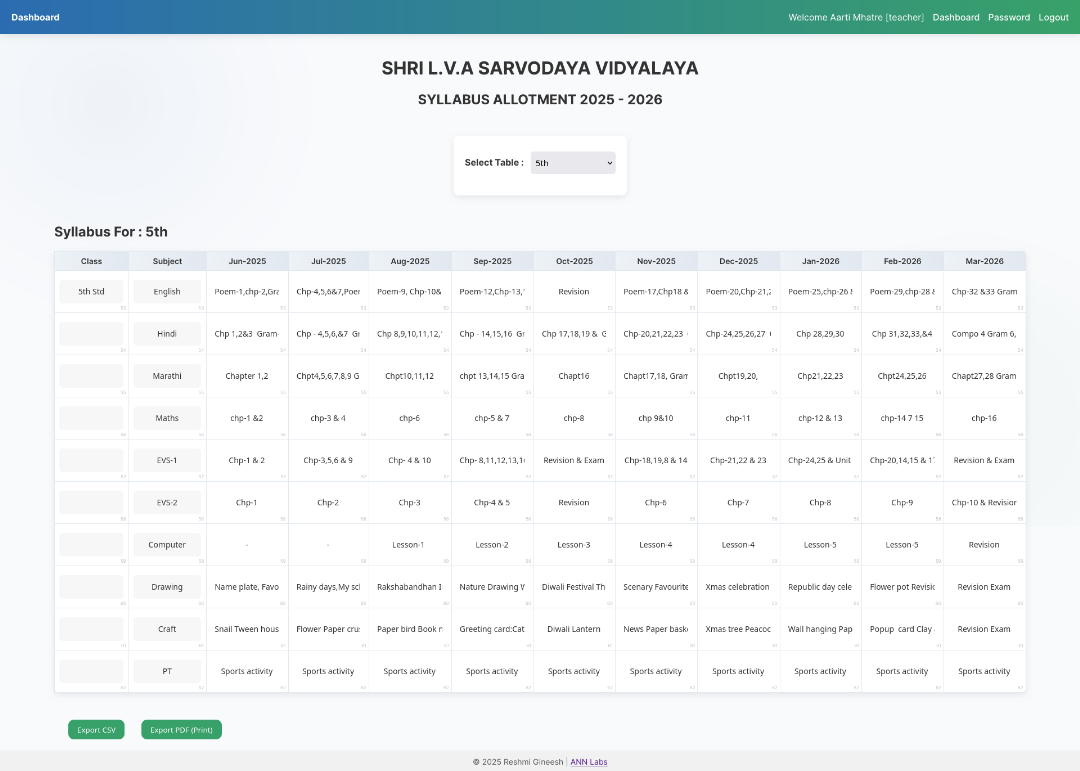1080x771 pixels.
Task: Open the Password menu item
Action: 1009,17
